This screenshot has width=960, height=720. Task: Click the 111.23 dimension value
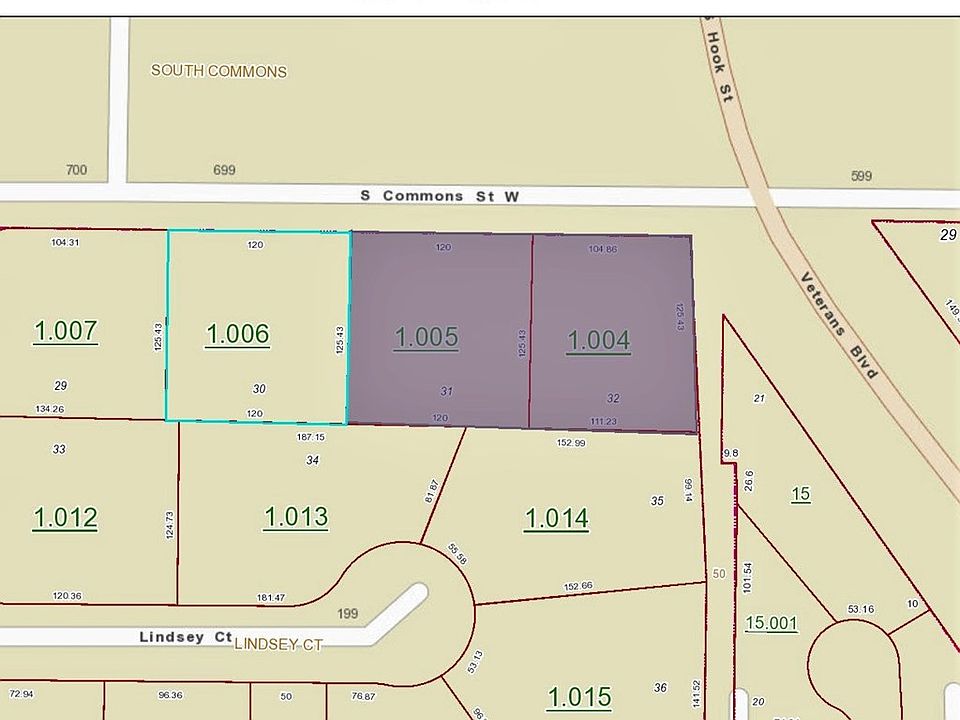pyautogui.click(x=604, y=421)
